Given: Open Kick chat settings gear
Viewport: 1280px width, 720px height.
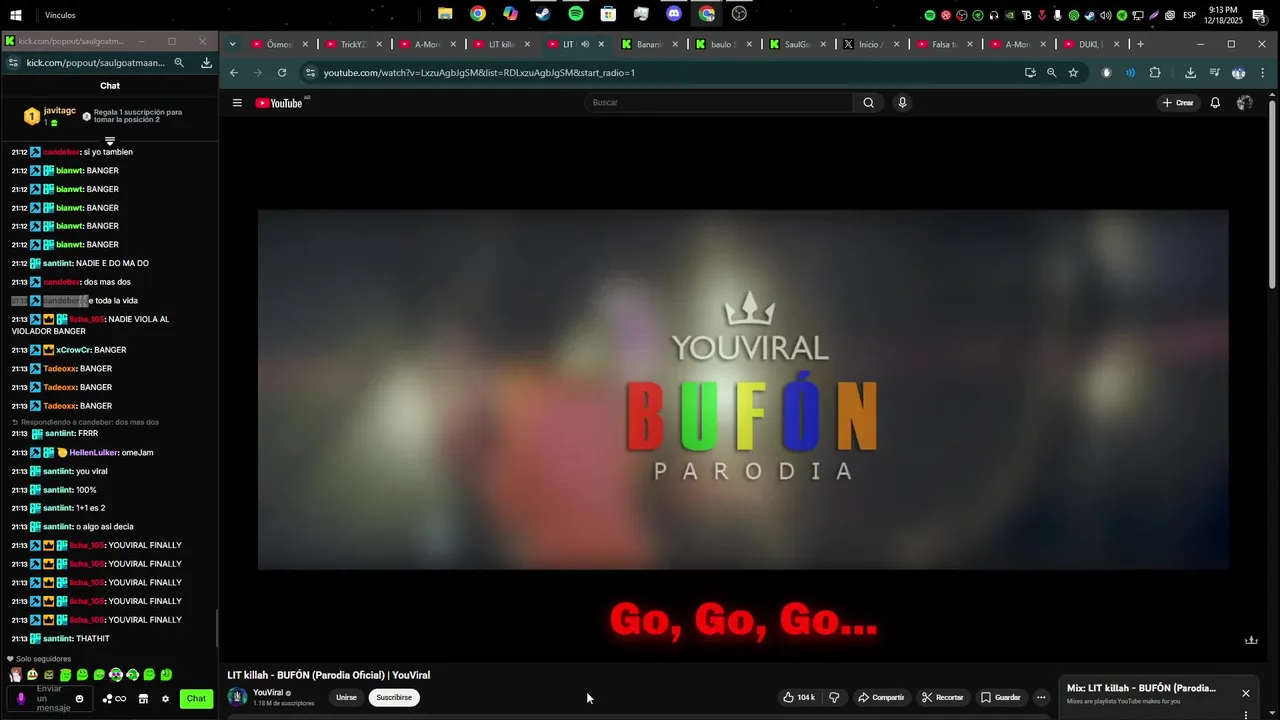Looking at the screenshot, I should point(165,699).
